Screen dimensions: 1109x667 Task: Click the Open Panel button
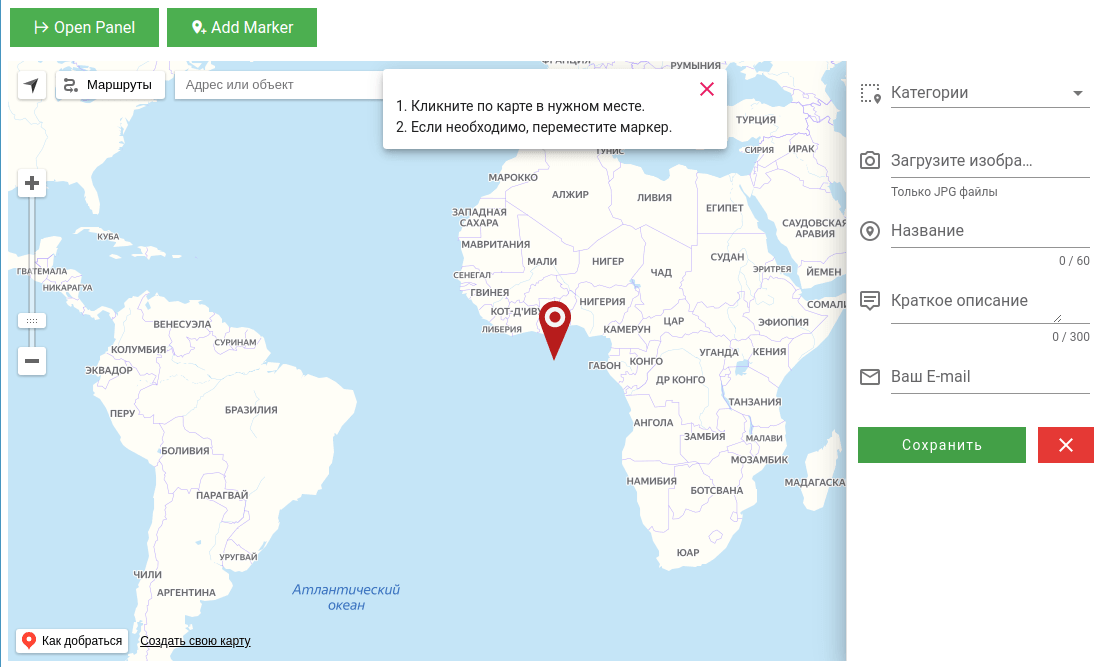(84, 27)
